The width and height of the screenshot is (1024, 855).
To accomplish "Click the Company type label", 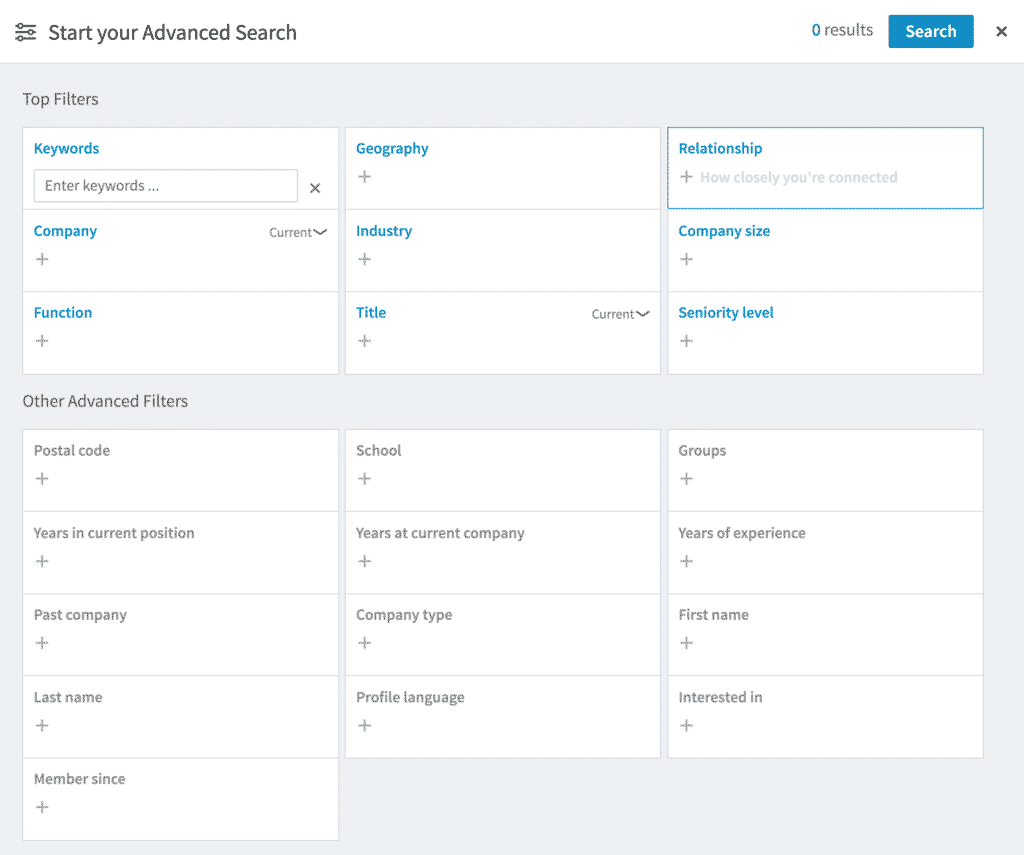I will click(x=404, y=615).
